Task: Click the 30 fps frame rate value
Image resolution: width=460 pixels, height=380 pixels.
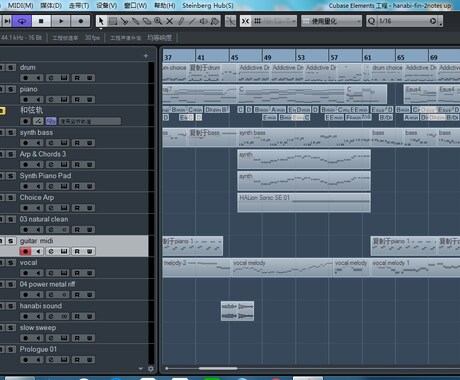Action: [92, 38]
